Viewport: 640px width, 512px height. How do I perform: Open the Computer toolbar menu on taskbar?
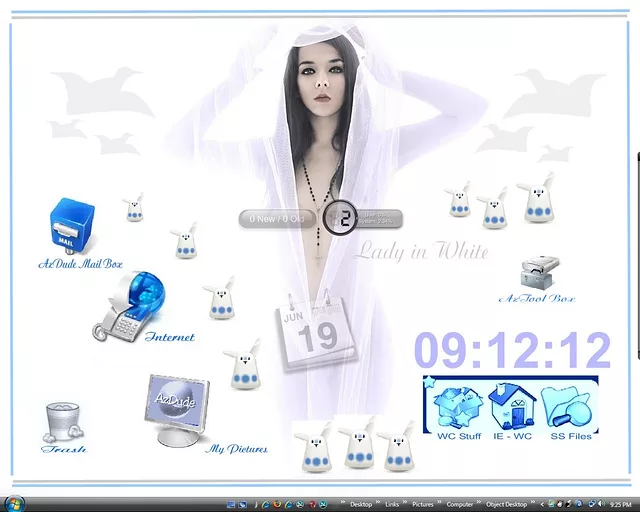(459, 504)
